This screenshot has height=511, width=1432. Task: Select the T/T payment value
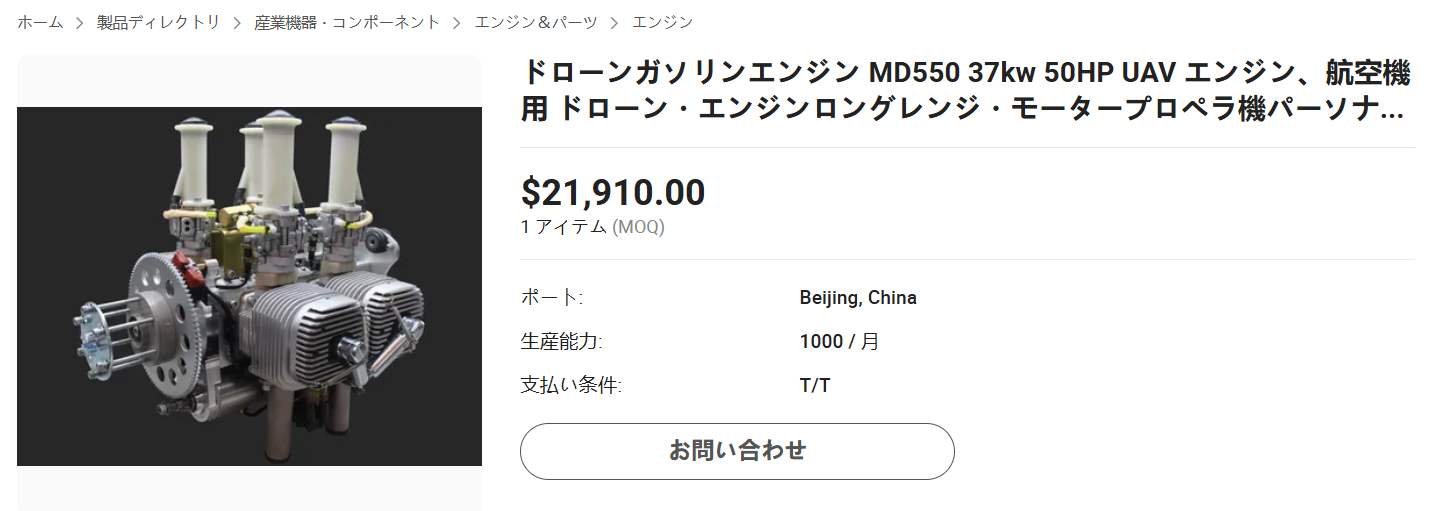point(815,385)
